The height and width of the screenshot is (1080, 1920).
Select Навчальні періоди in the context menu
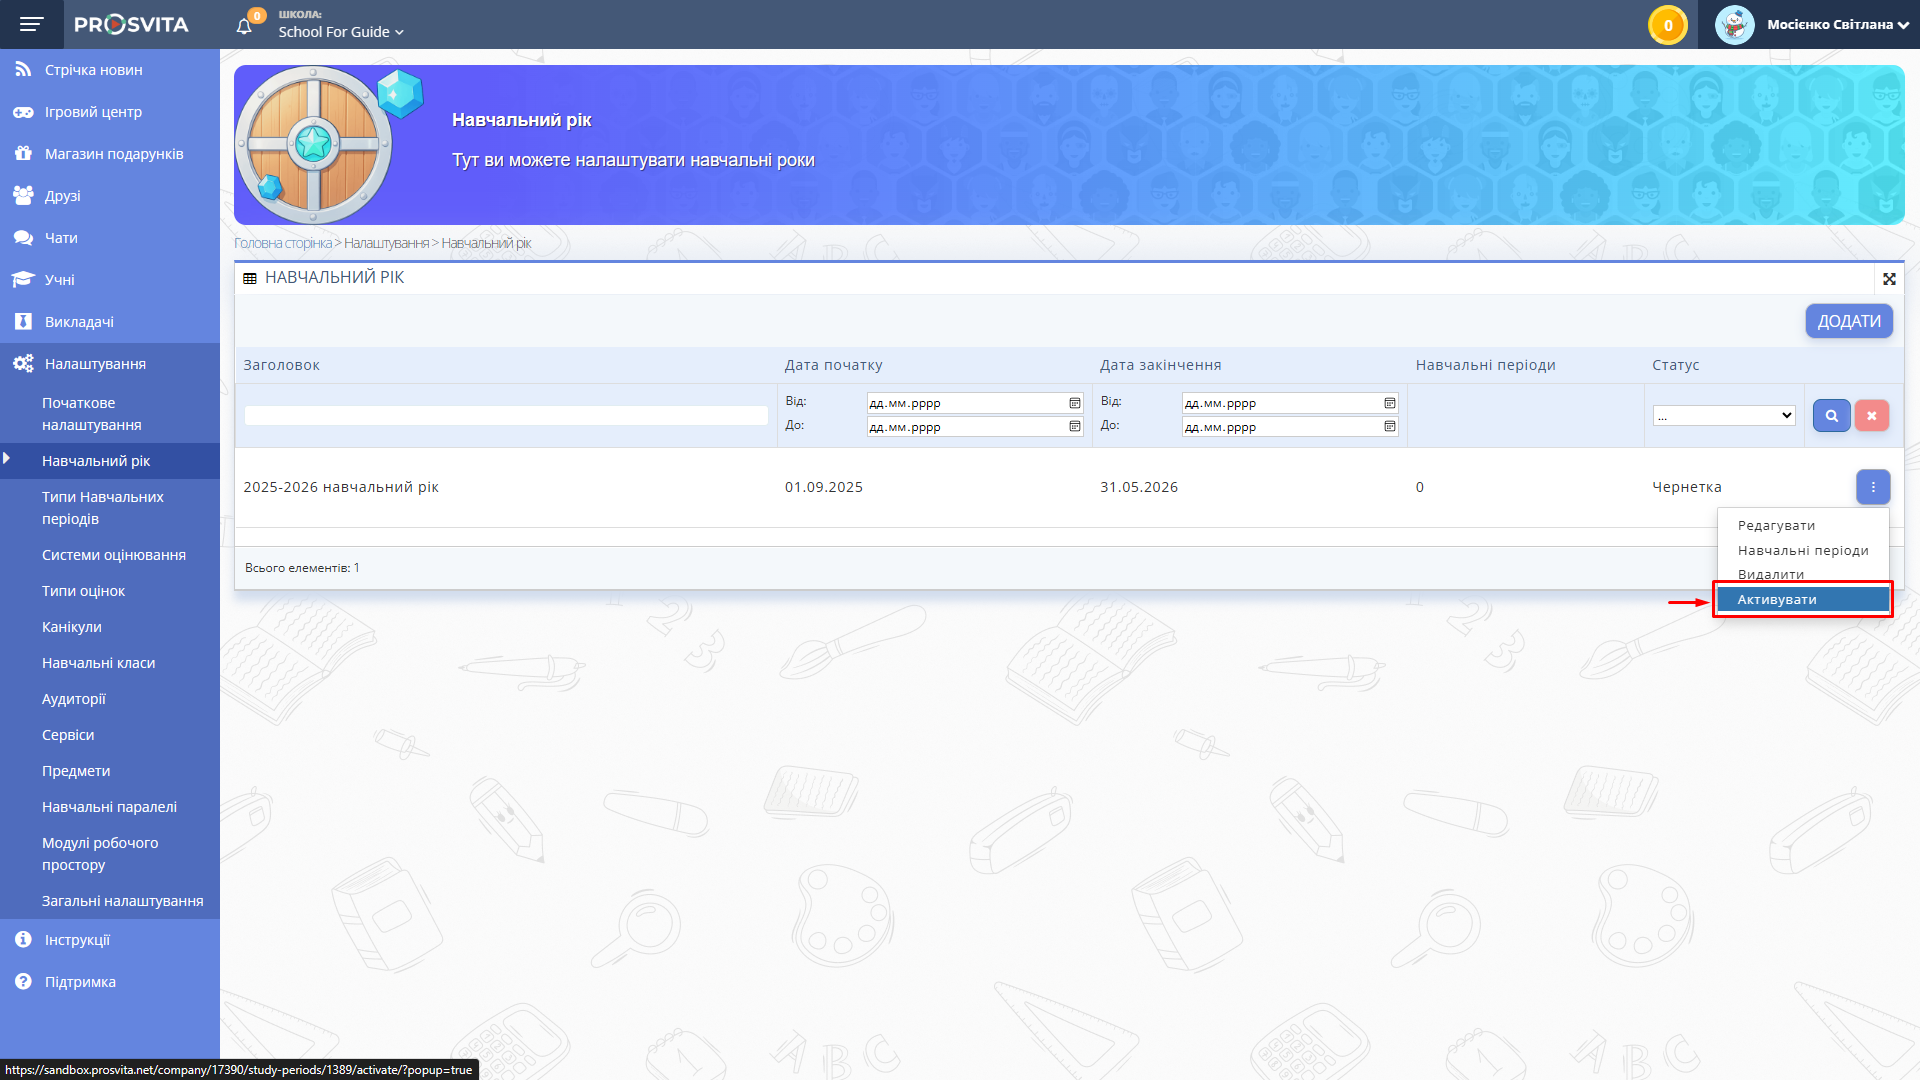pos(1802,551)
